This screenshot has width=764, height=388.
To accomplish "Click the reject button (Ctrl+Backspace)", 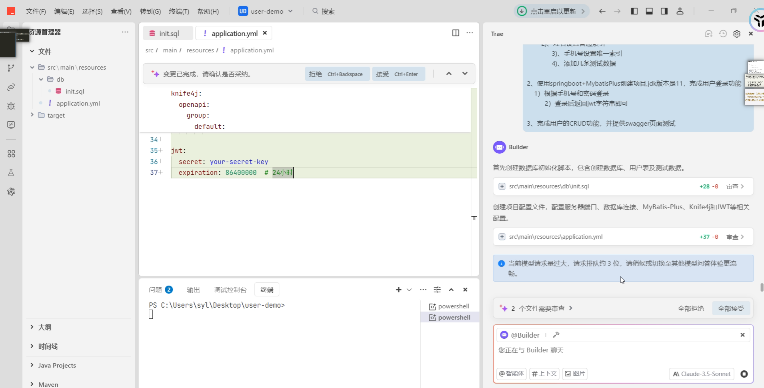I will [337, 74].
